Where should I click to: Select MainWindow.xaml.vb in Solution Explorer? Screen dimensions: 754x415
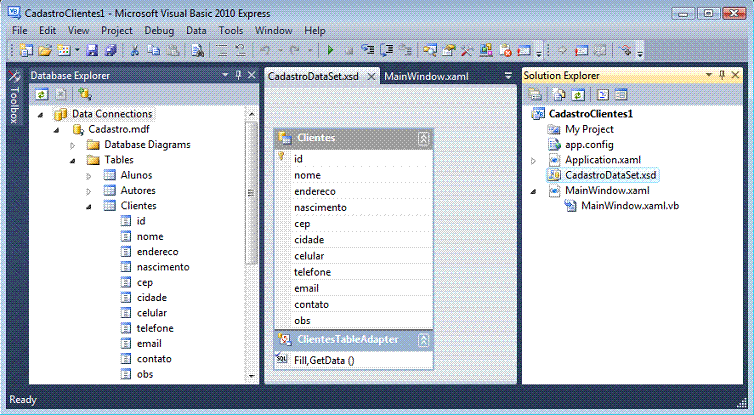629,206
